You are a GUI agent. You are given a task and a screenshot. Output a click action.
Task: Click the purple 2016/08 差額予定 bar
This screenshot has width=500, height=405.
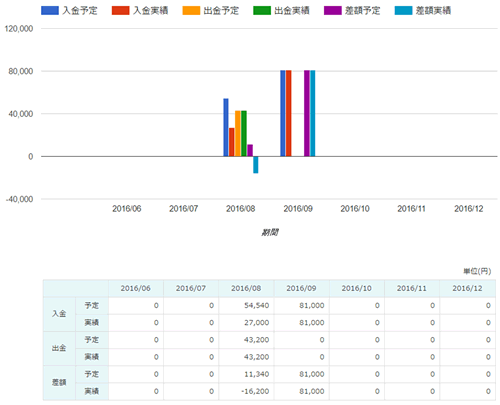250,150
